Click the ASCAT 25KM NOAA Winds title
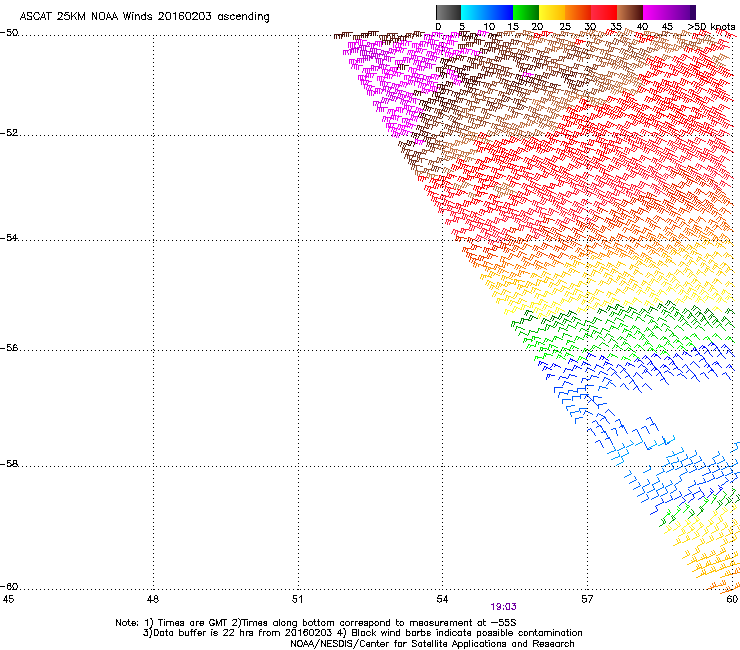The width and height of the screenshot is (740, 650). point(144,17)
